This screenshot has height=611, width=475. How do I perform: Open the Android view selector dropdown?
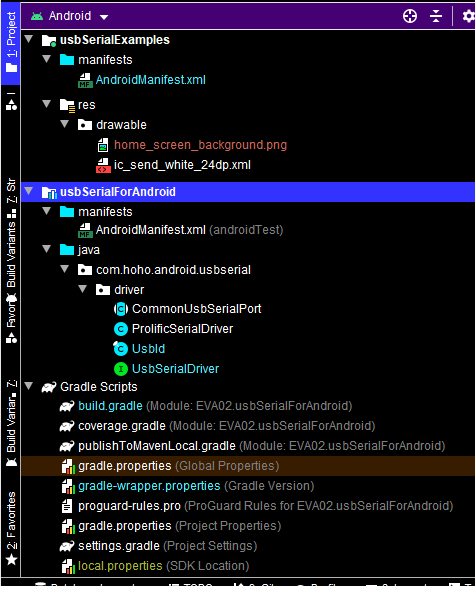point(70,16)
